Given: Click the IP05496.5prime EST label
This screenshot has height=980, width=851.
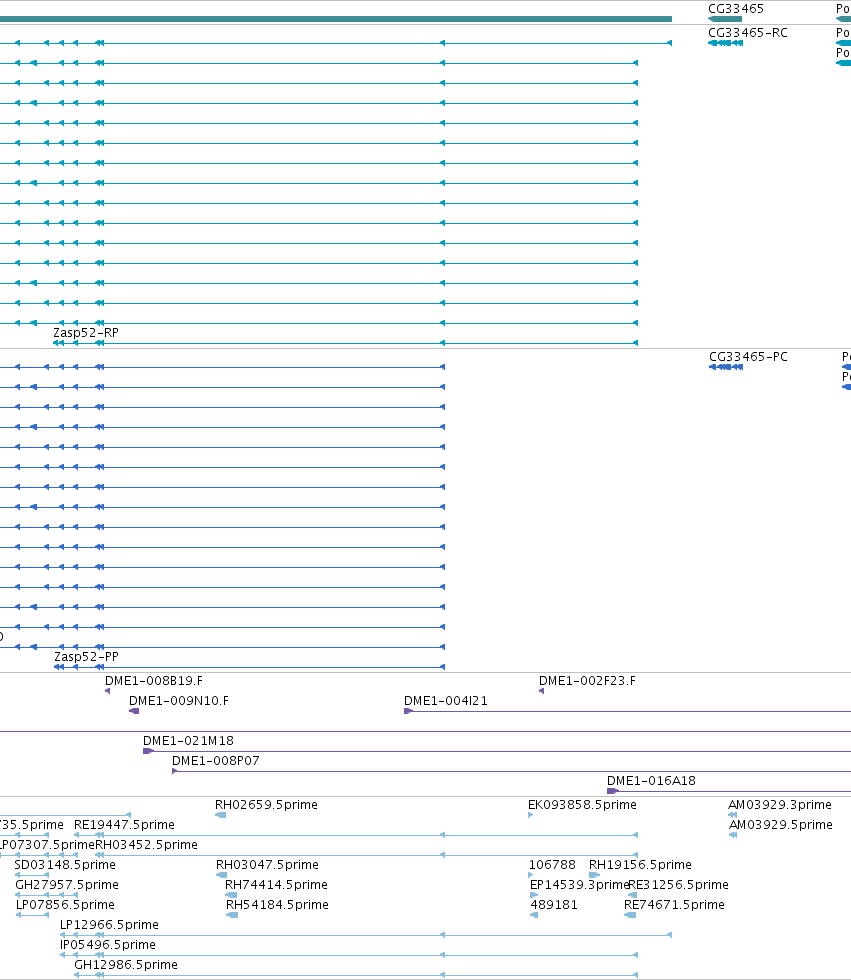Looking at the screenshot, I should pyautogui.click(x=107, y=944).
